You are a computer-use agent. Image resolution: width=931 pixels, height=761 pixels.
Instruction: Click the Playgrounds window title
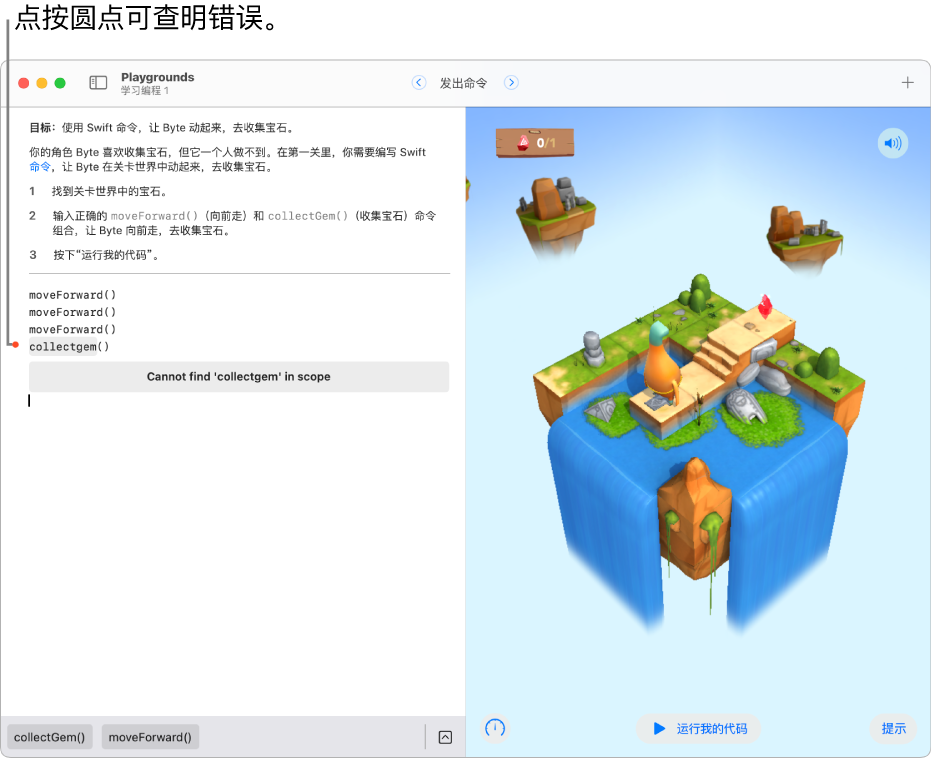pos(157,77)
